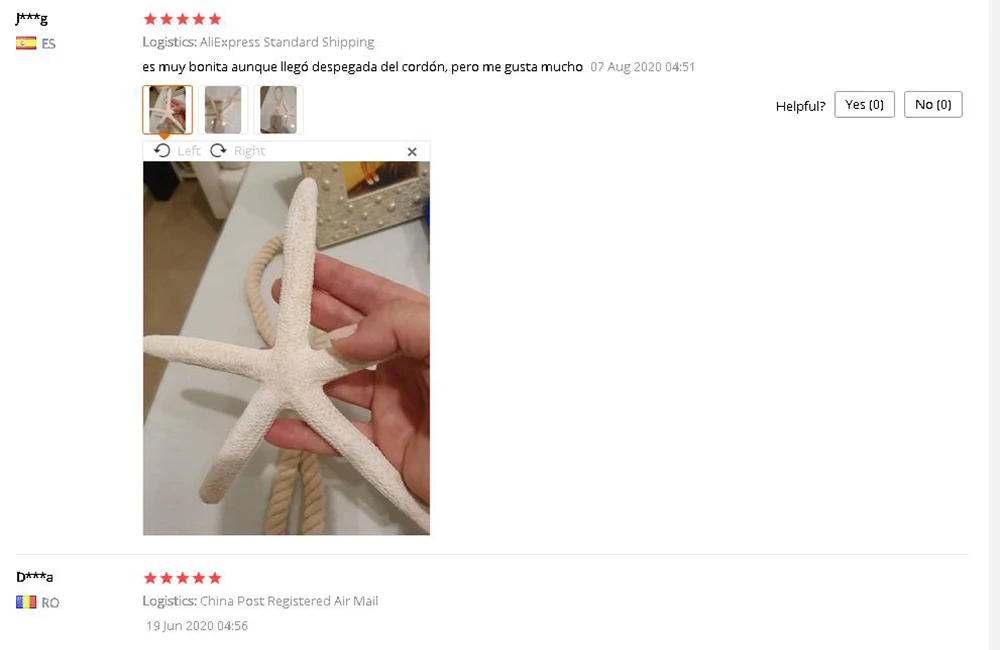Mark the review helpful with Yes (0)
Screen dimensions: 1000x650
864,105
